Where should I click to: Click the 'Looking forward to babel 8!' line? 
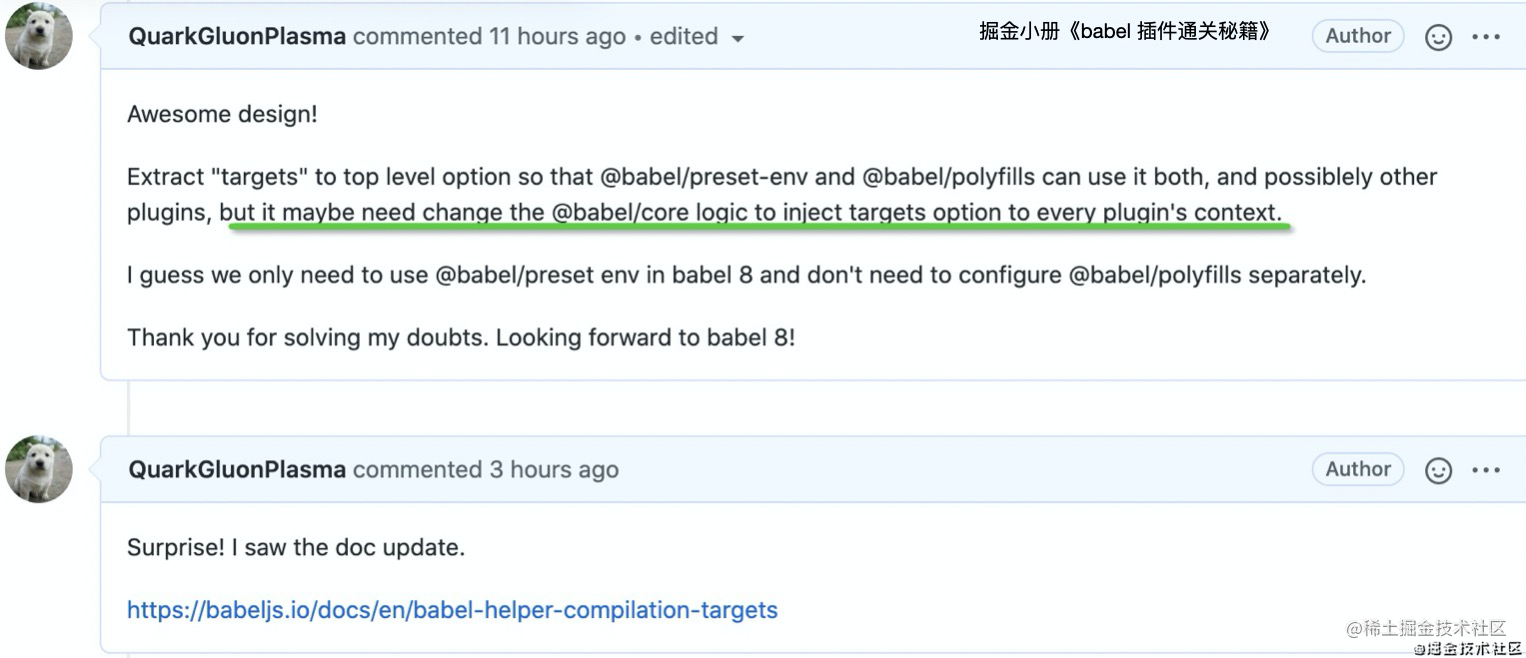pyautogui.click(x=645, y=337)
